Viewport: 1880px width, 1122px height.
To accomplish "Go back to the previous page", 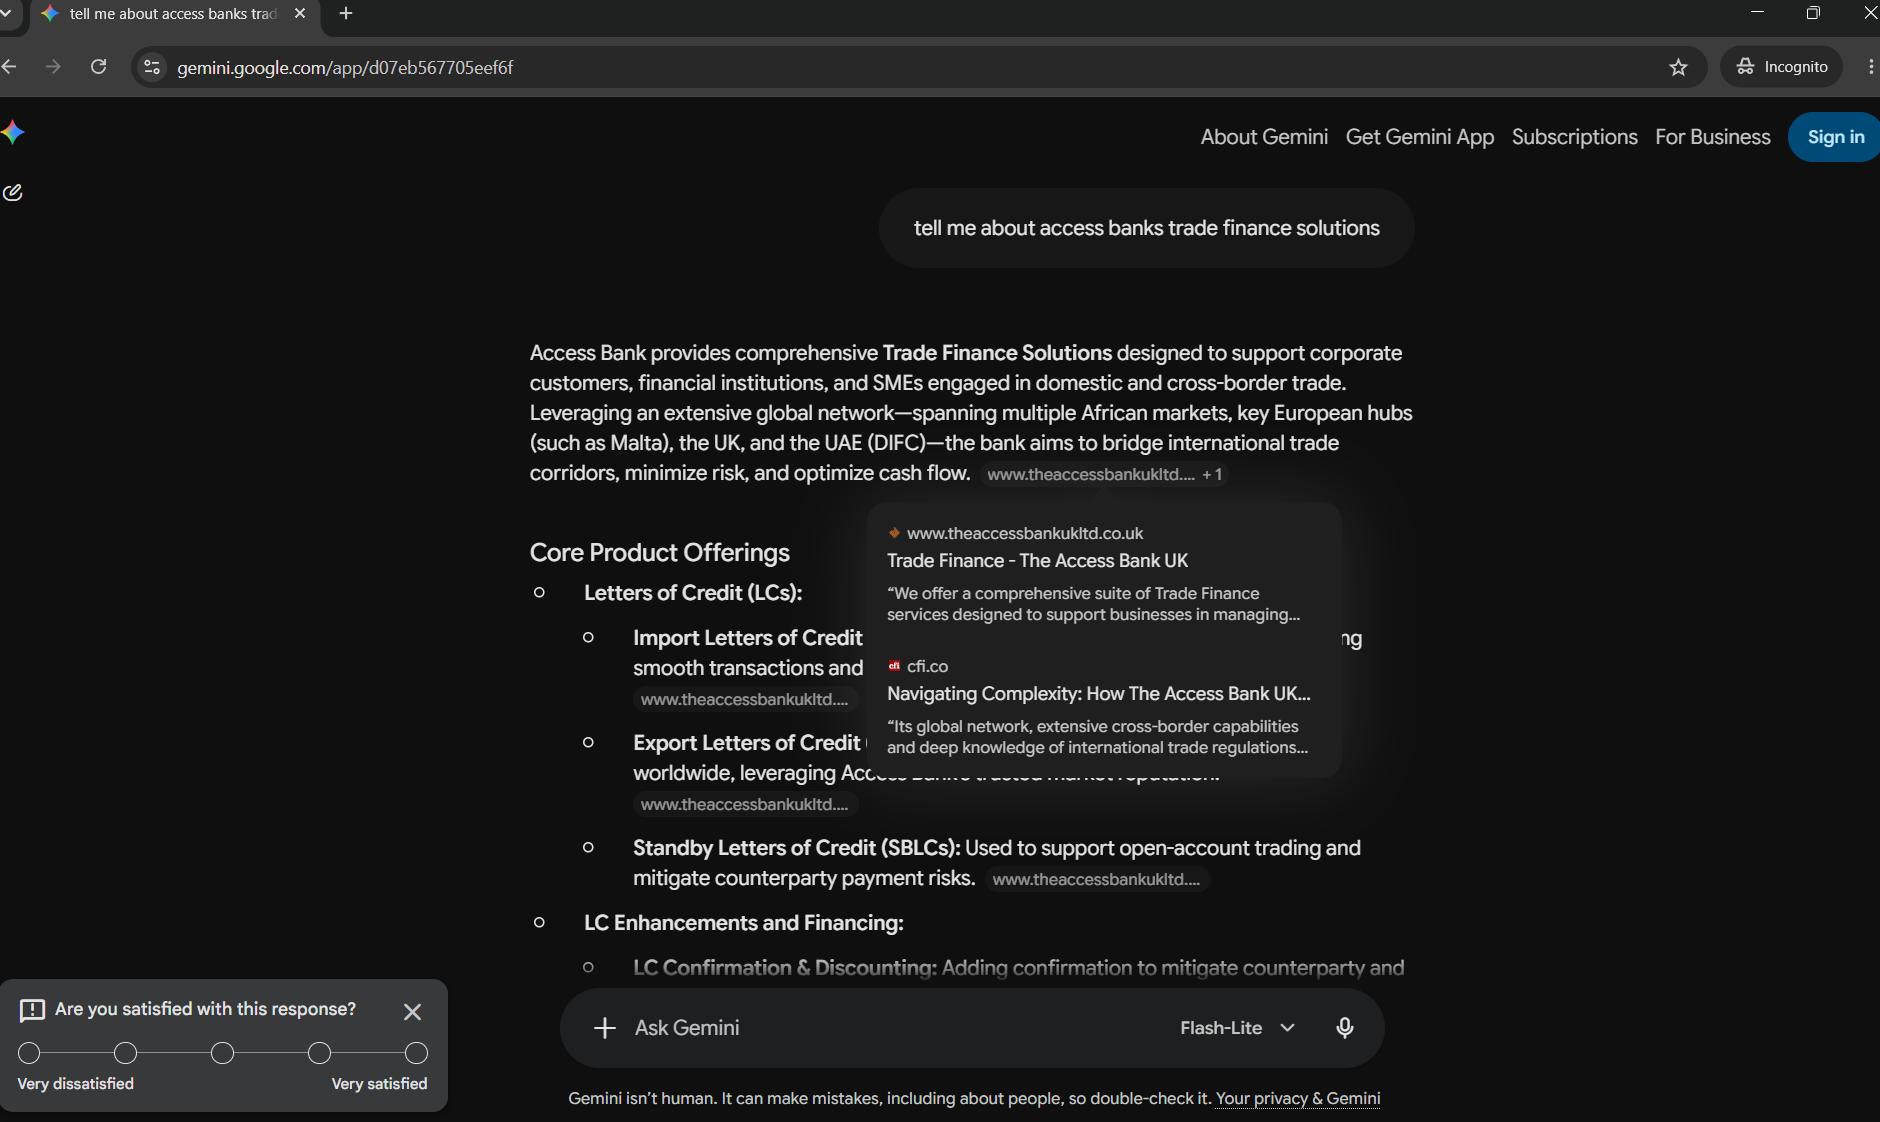I will 10,67.
